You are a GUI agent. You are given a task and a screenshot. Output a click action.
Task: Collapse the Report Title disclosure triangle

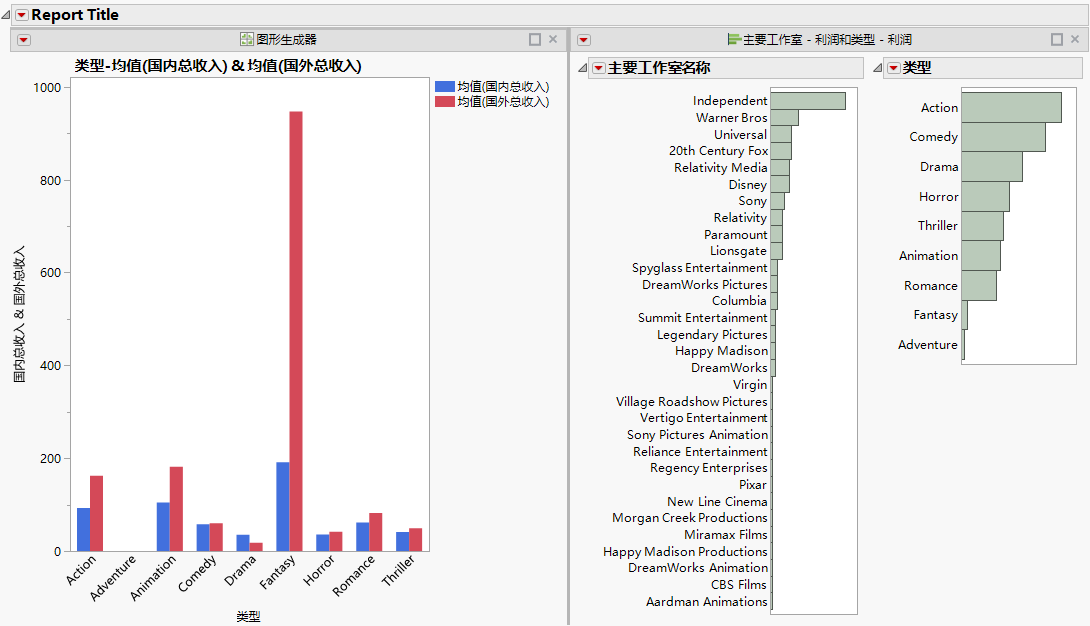6,15
